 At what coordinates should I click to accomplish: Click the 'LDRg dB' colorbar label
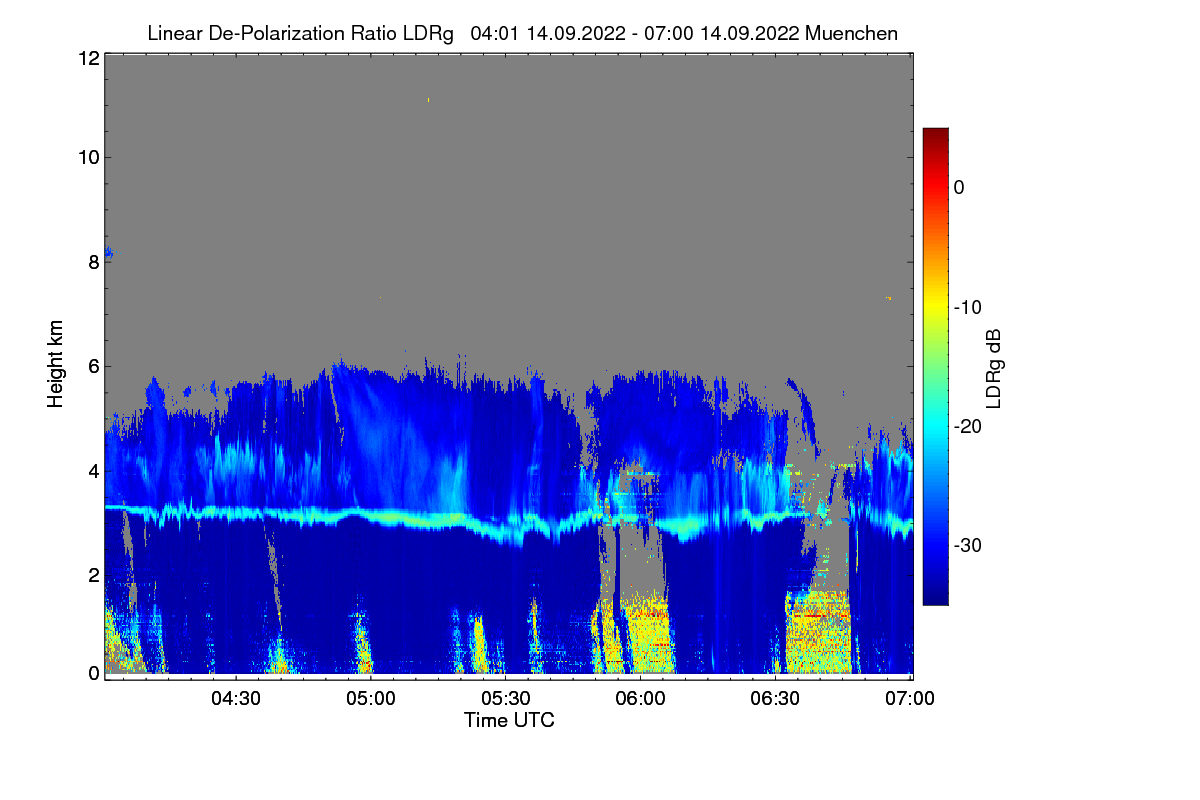pyautogui.click(x=994, y=369)
